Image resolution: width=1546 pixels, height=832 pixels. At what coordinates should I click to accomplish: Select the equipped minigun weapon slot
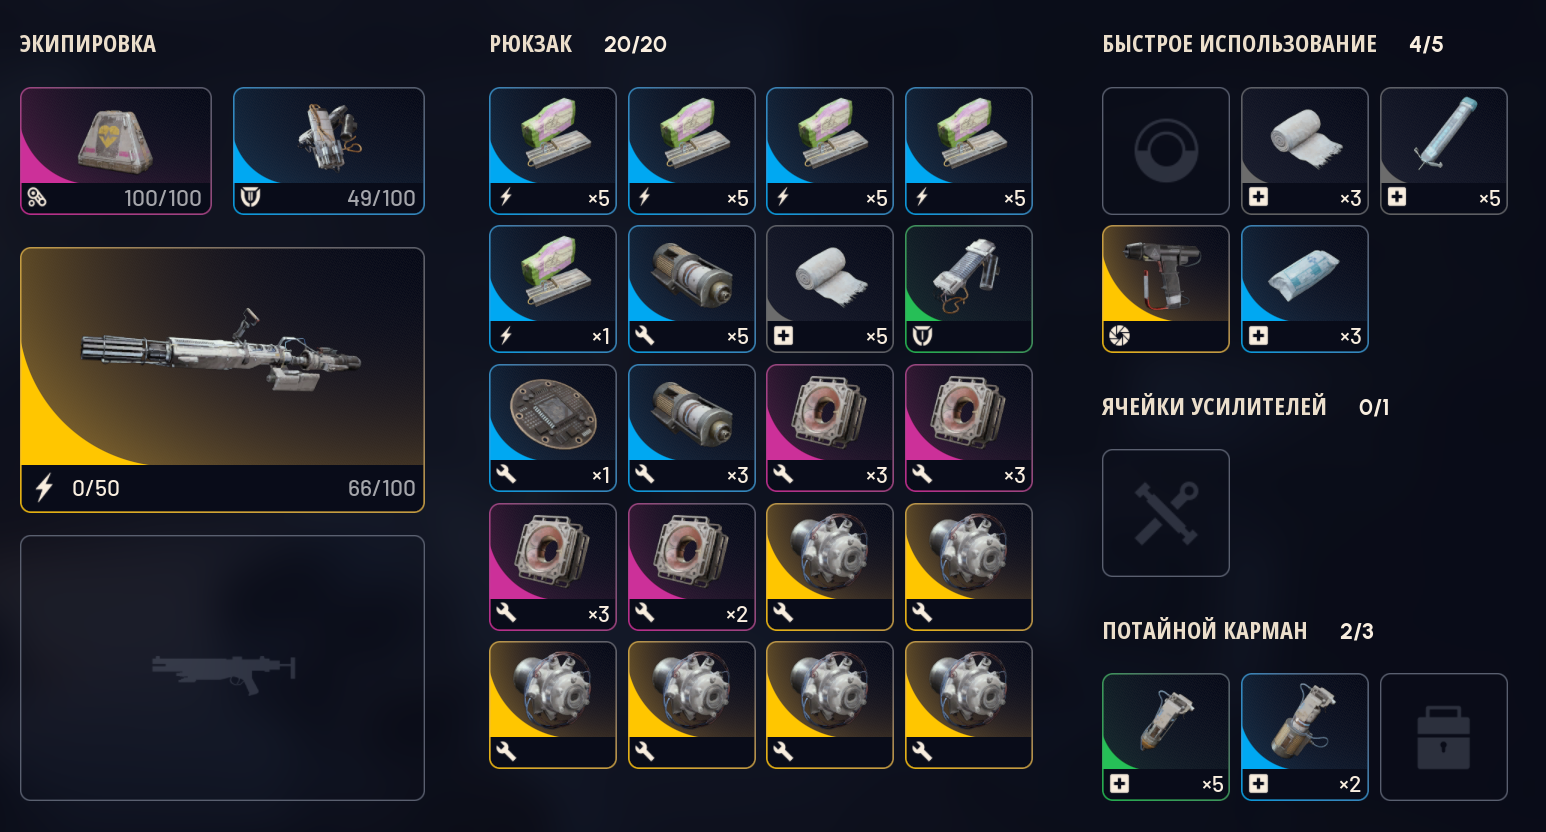222,380
